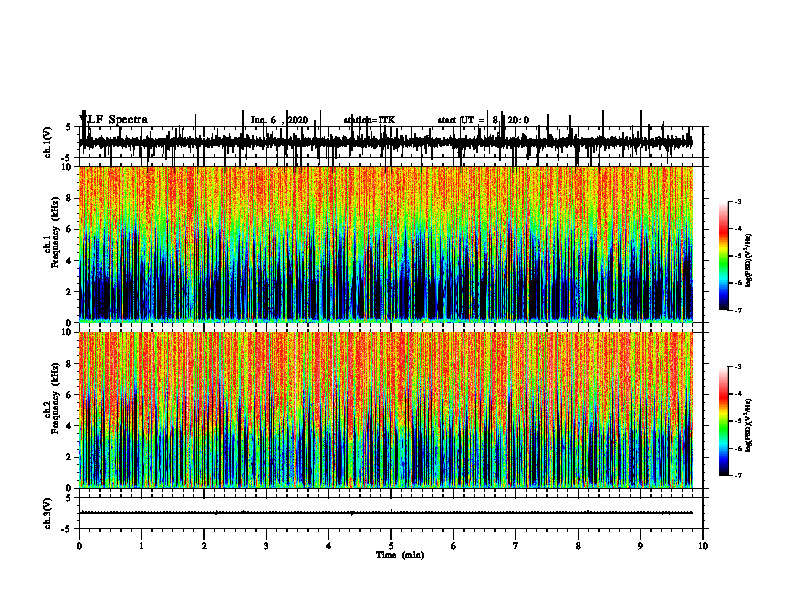Viewport: 792px width, 612px height.
Task: Click inside the ch.1 waveform trace panel
Action: pyautogui.click(x=390, y=142)
